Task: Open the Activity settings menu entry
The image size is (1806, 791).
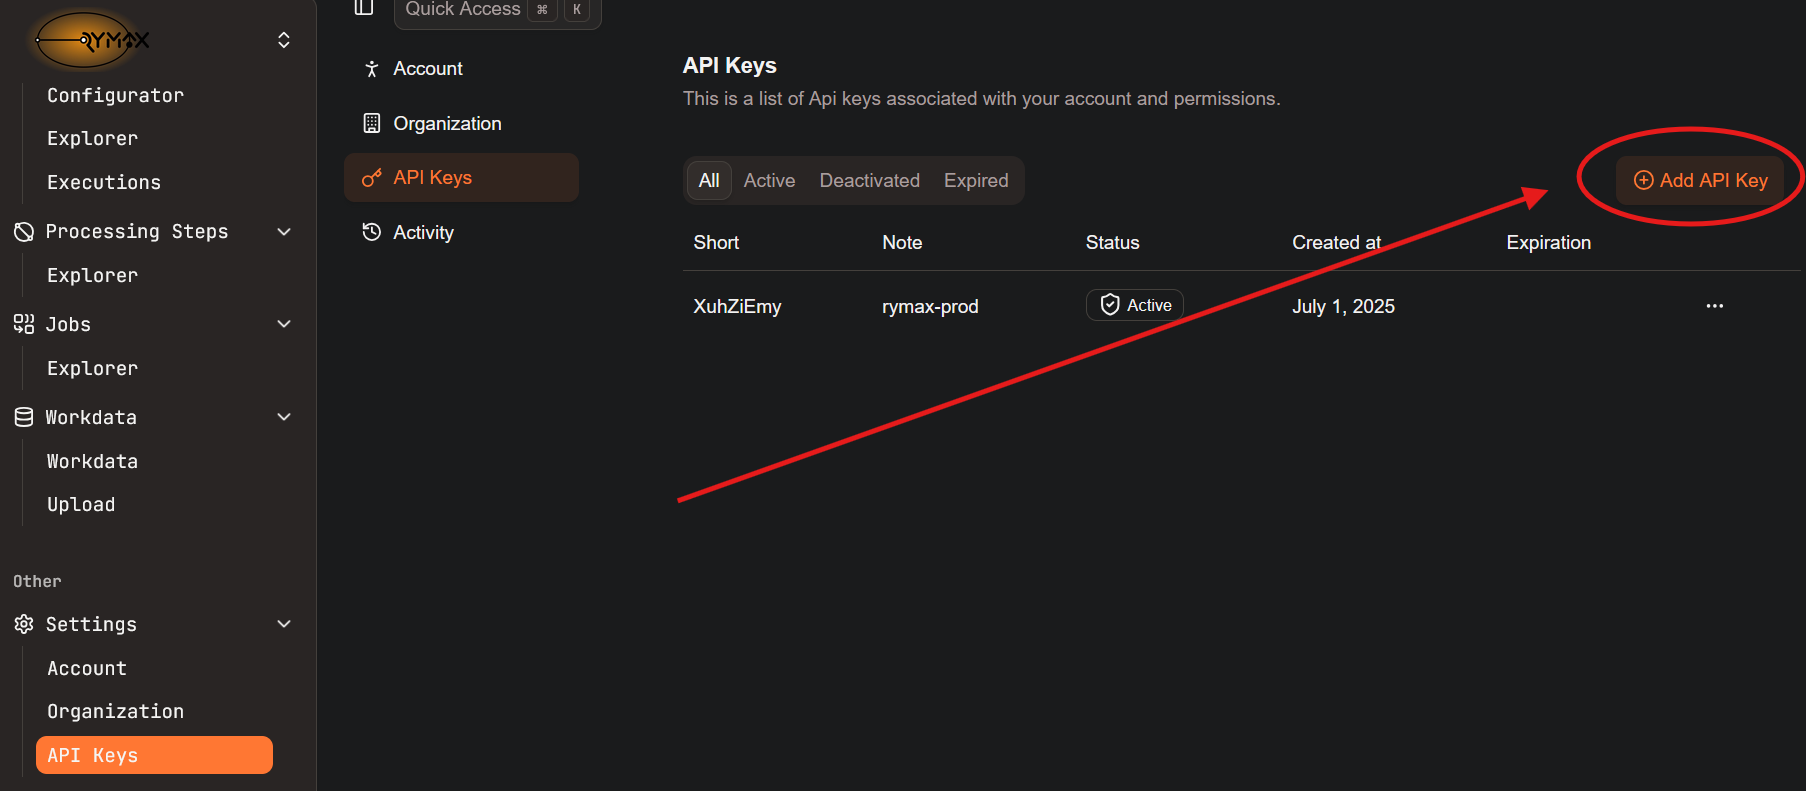Action: point(461,232)
